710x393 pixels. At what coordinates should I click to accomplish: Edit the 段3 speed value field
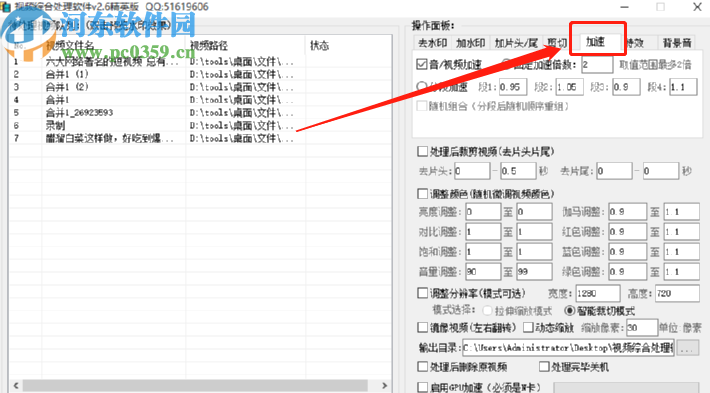[626, 87]
